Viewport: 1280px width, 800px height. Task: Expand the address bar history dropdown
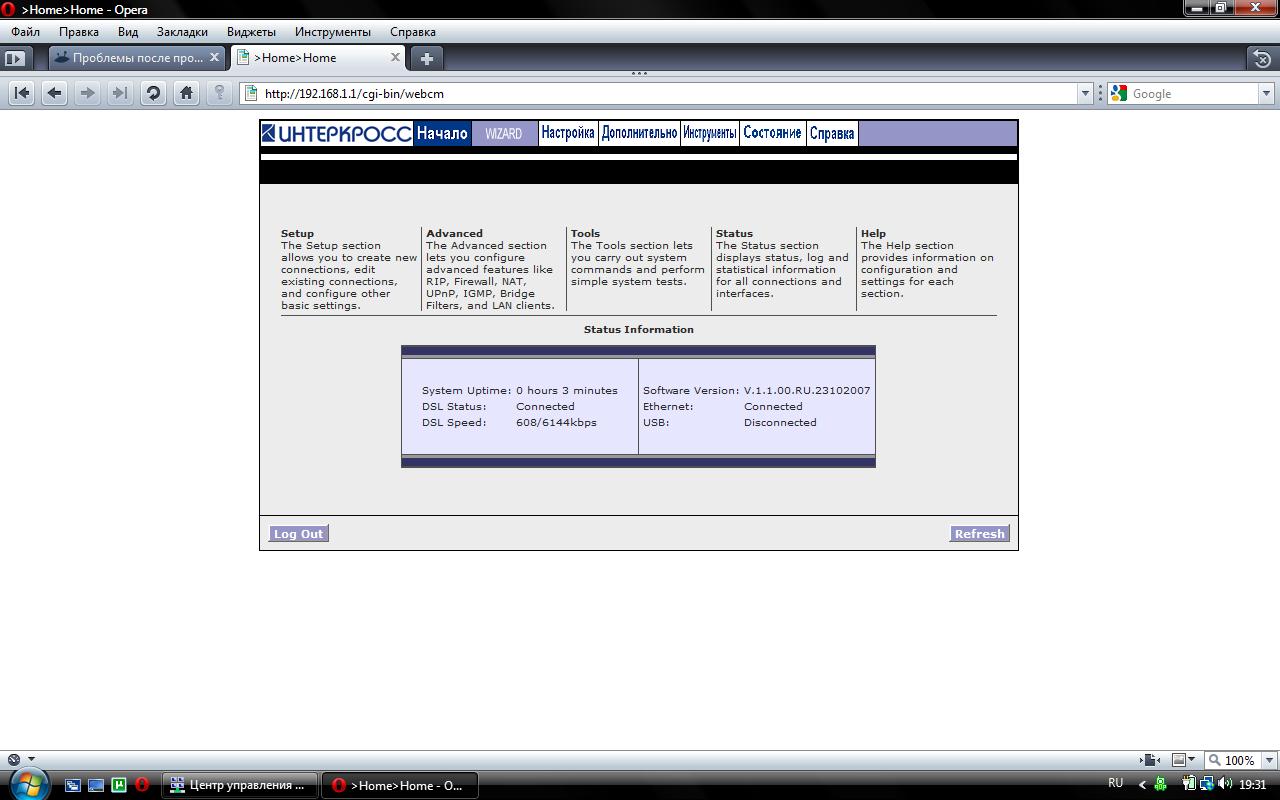[1085, 93]
